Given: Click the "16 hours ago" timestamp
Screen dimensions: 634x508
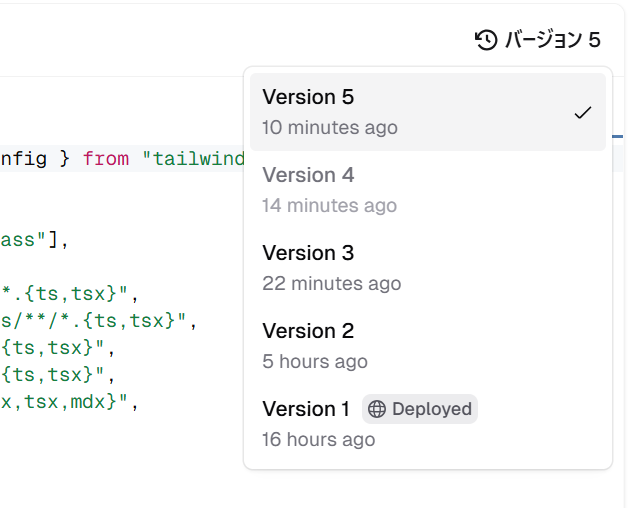Looking at the screenshot, I should (318, 440).
